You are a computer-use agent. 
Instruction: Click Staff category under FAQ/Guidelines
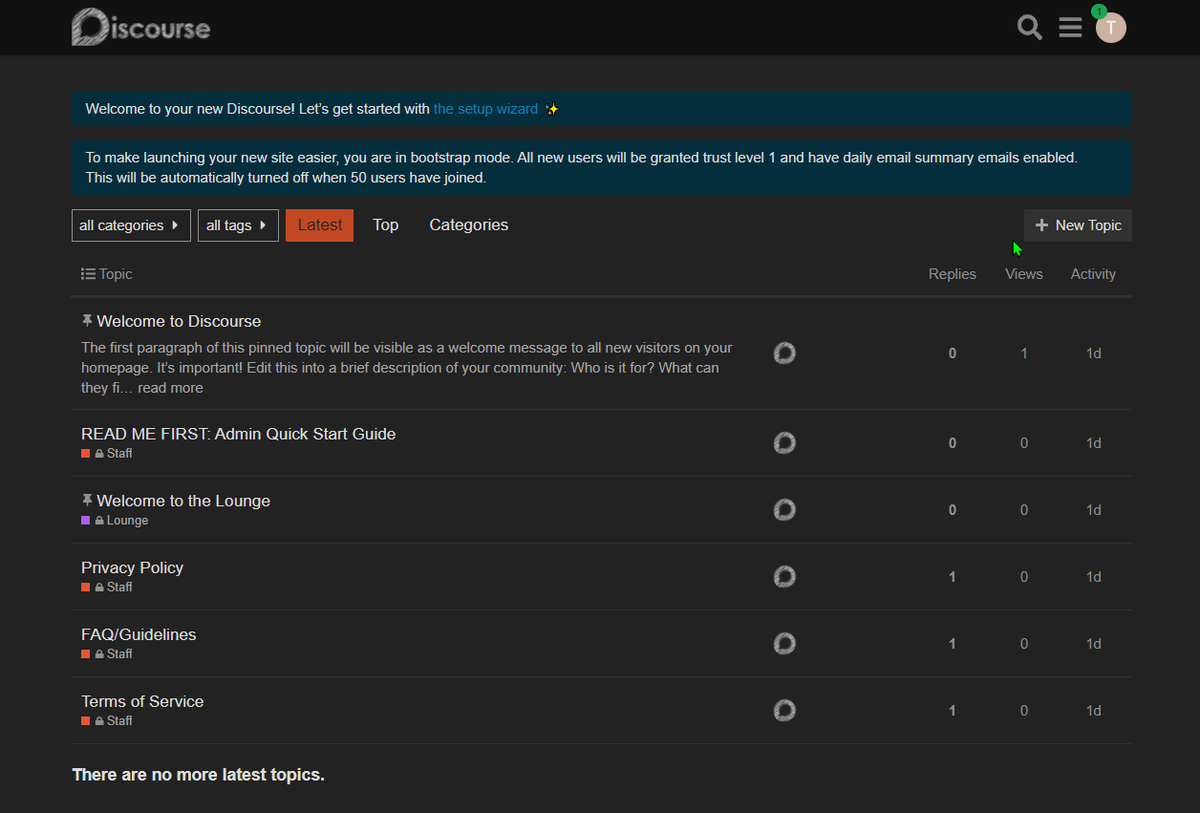pyautogui.click(x=107, y=655)
